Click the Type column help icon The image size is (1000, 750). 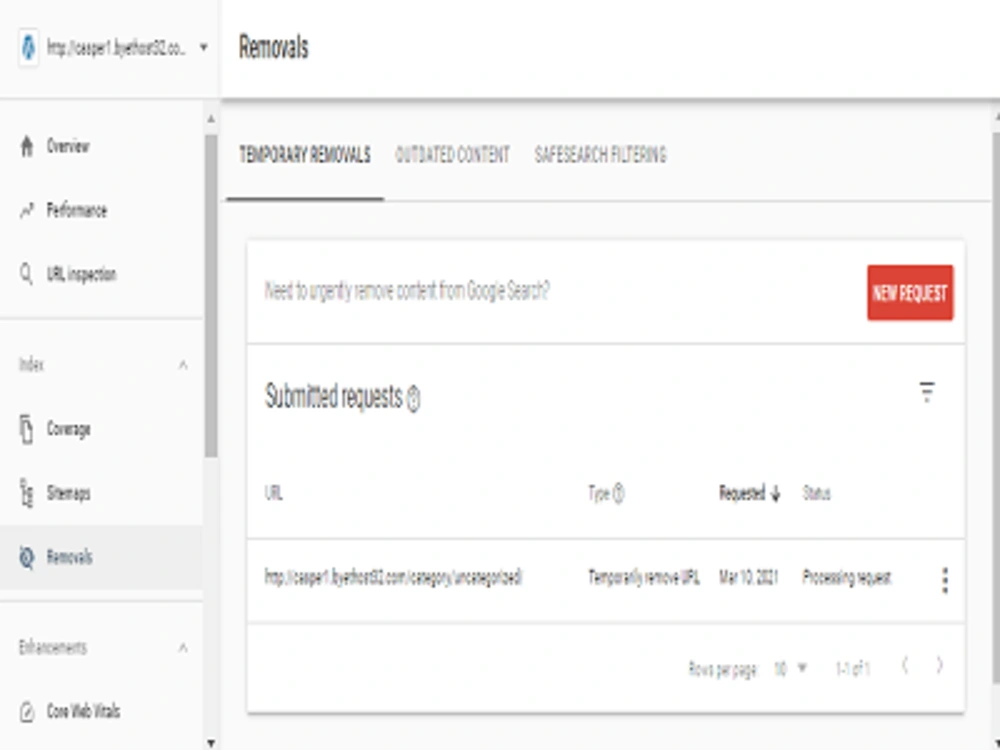coord(618,494)
